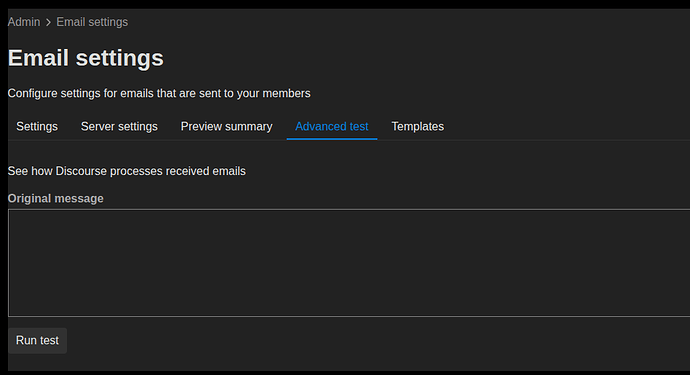Focus the Original message text area
690x375 pixels.
349,263
